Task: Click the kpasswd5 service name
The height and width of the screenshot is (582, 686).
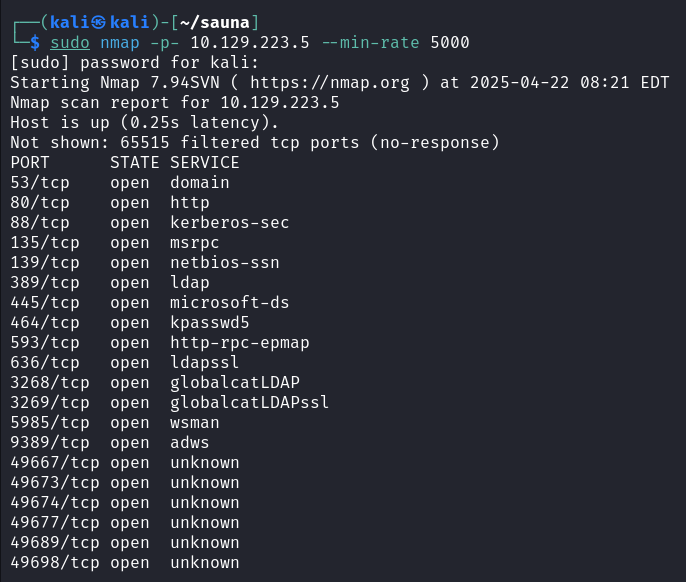Action: tap(210, 323)
